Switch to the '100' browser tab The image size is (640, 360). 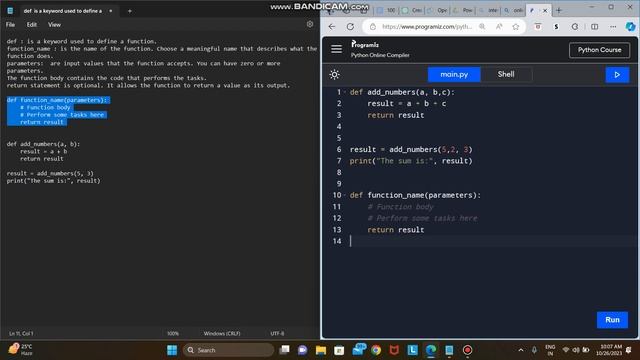point(386,10)
